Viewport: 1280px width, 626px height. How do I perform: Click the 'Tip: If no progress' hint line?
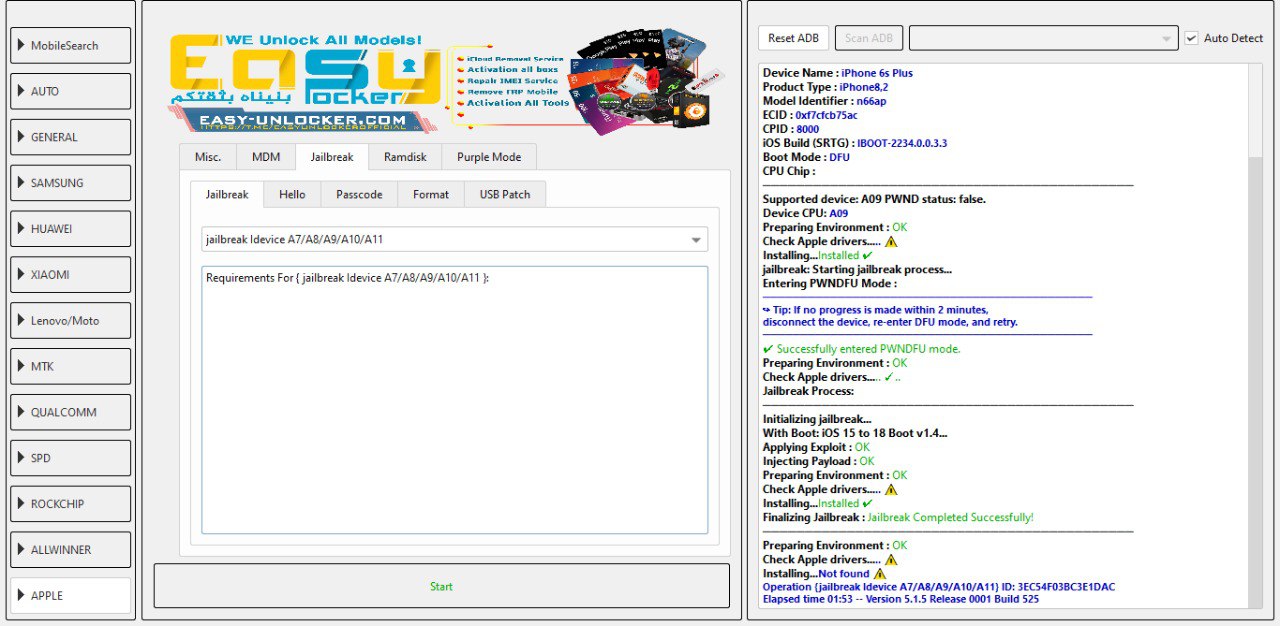(875, 309)
